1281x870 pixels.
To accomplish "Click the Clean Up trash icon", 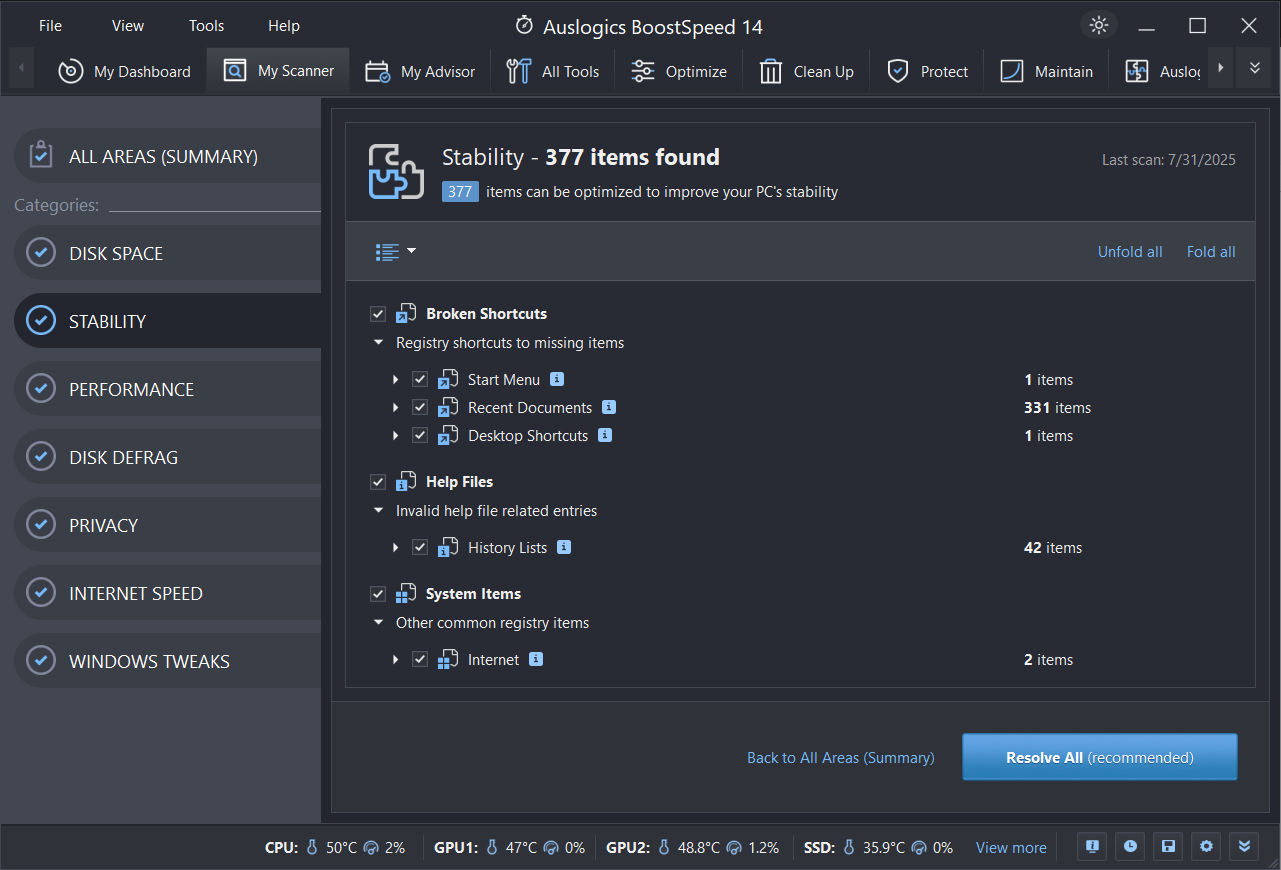I will (771, 70).
